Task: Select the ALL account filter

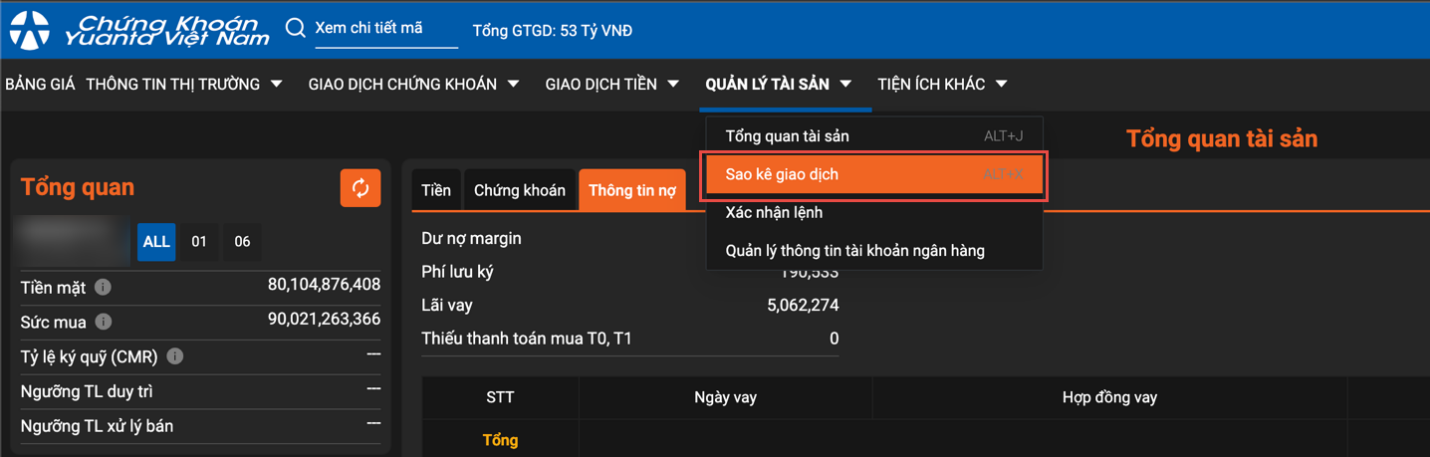Action: coord(156,241)
